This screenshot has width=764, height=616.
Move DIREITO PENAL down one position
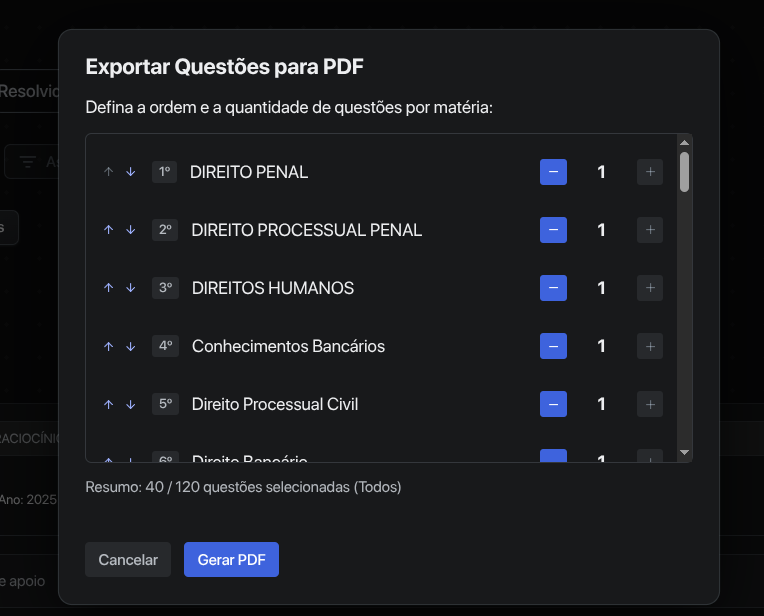pos(130,172)
